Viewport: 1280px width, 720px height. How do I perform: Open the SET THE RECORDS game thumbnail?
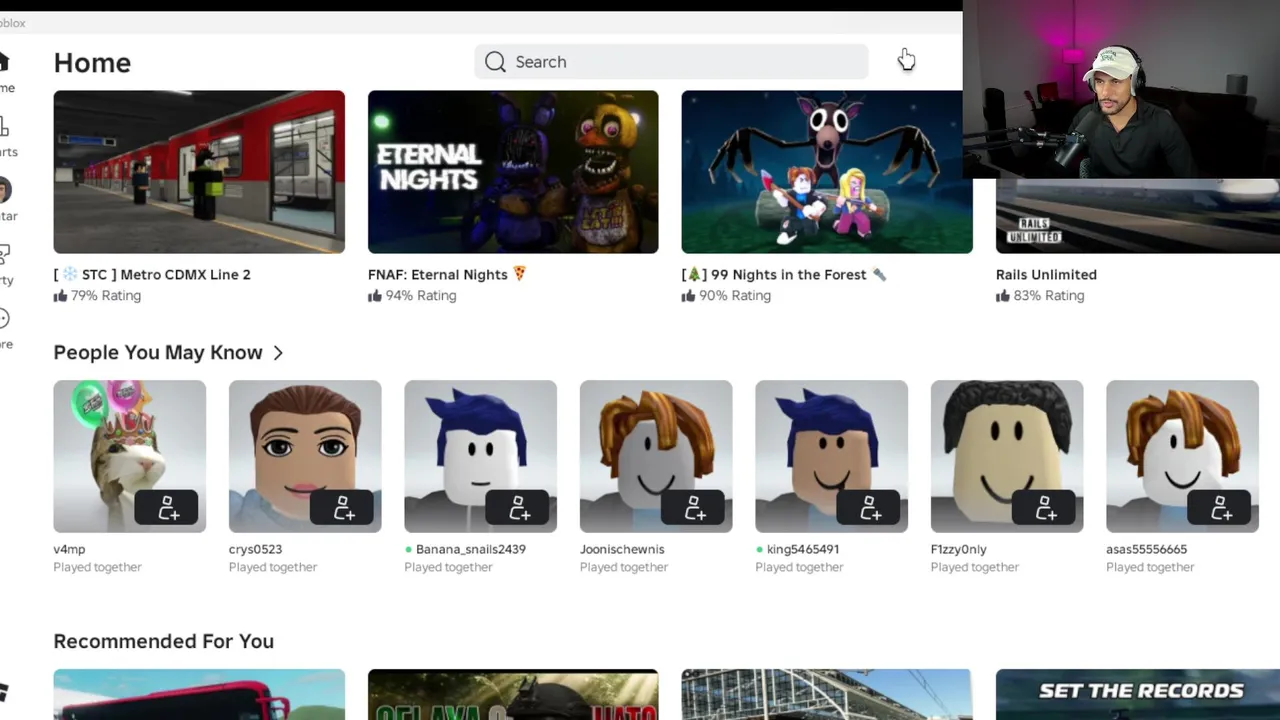1138,695
